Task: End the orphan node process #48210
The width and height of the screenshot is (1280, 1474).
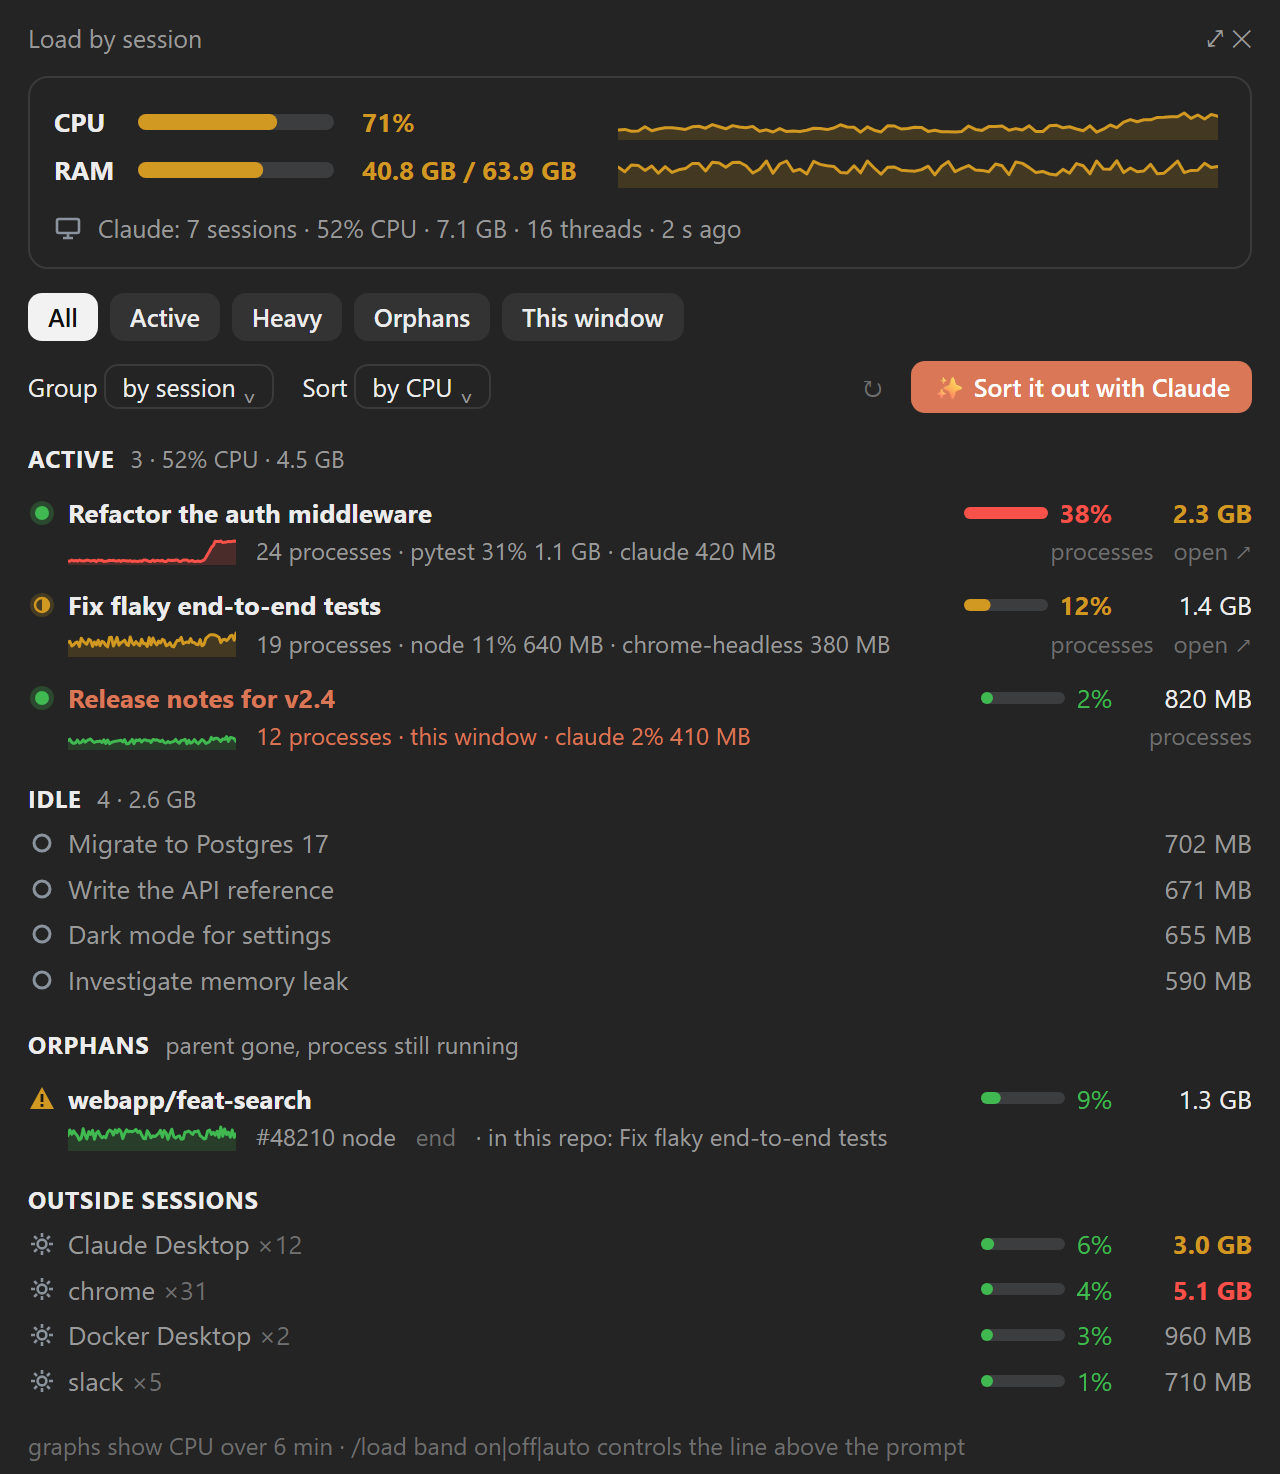Action: pyautogui.click(x=435, y=1138)
